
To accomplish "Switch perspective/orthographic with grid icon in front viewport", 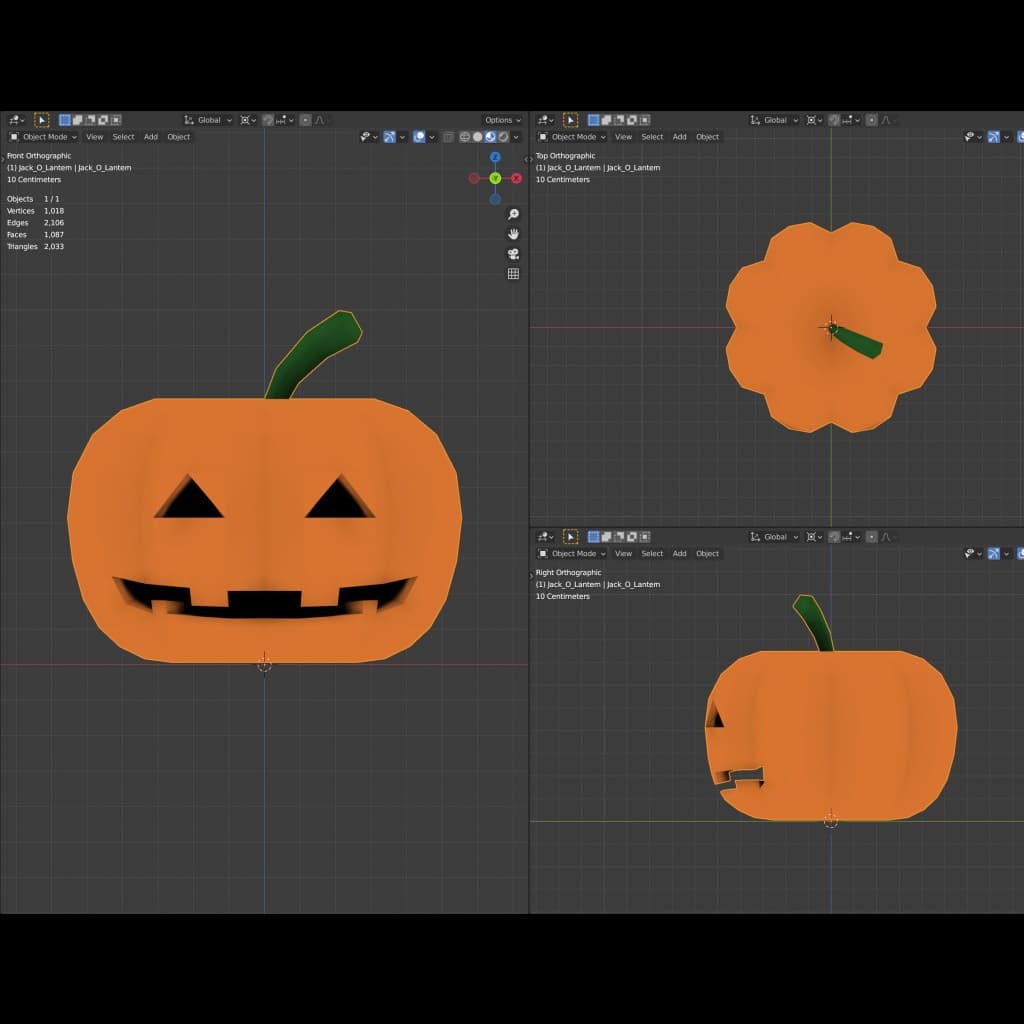I will (x=513, y=274).
